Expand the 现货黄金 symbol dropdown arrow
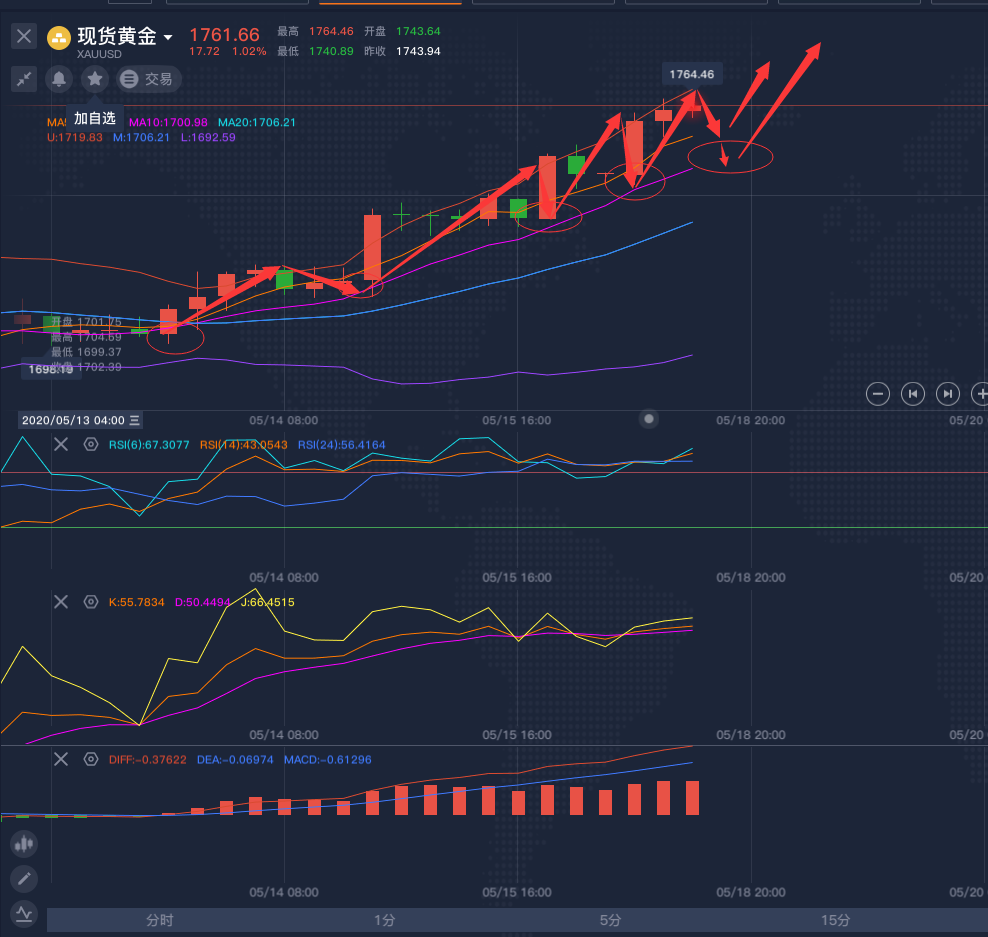This screenshot has height=937, width=988. pyautogui.click(x=168, y=38)
